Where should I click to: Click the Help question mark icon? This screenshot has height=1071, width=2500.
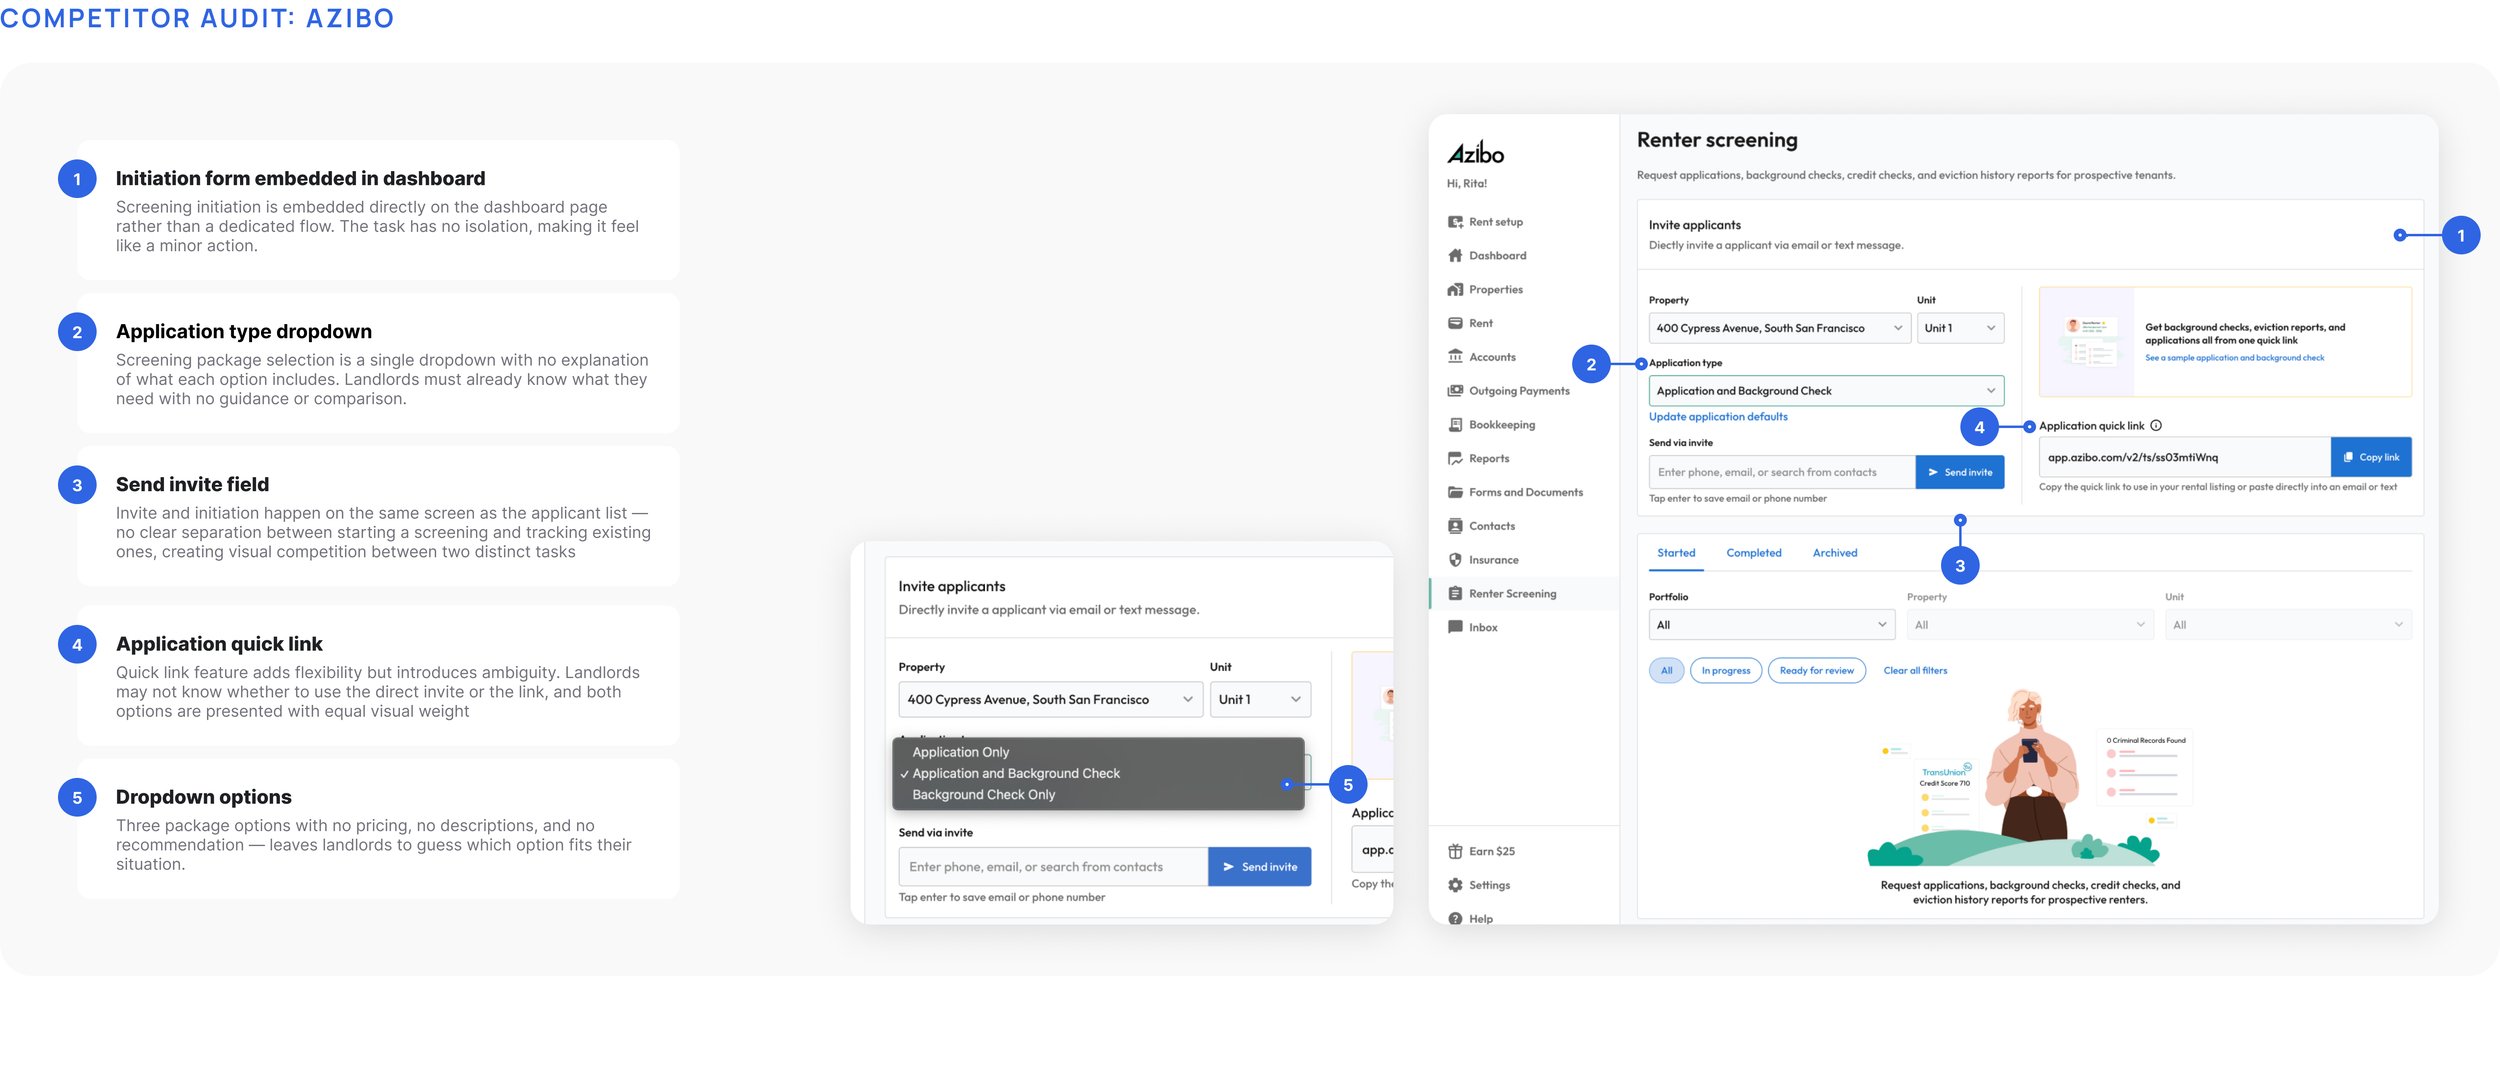click(1455, 919)
